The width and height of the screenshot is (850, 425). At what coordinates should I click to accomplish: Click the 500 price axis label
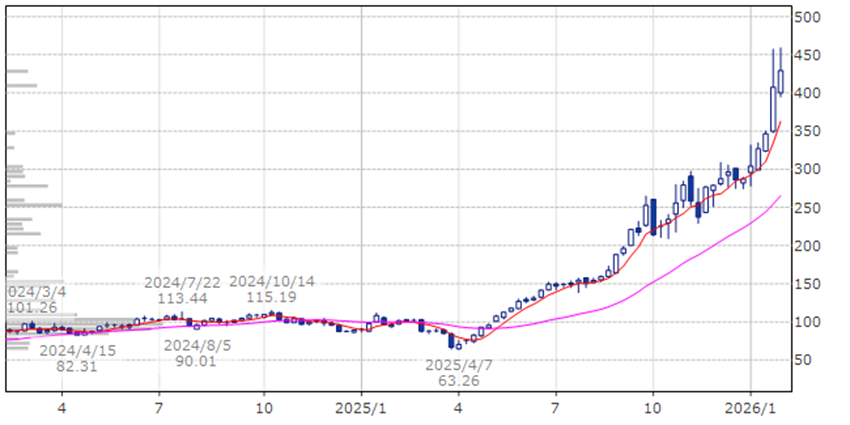(x=808, y=17)
